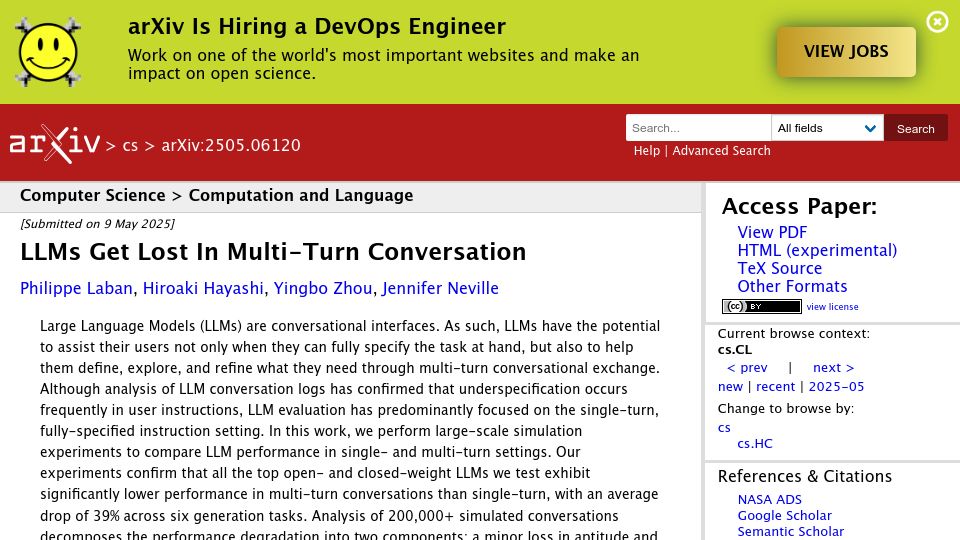Click the arXiv logo

pos(54,144)
